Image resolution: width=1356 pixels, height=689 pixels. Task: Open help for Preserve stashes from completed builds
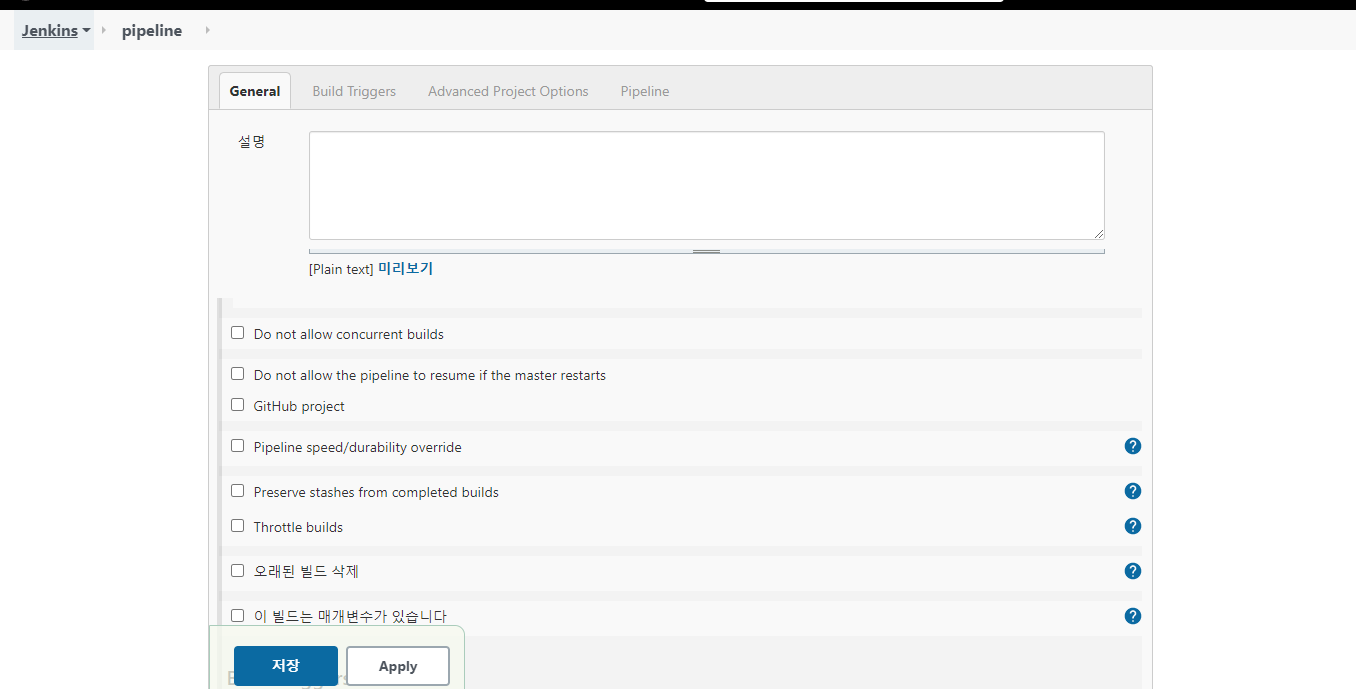[1132, 491]
